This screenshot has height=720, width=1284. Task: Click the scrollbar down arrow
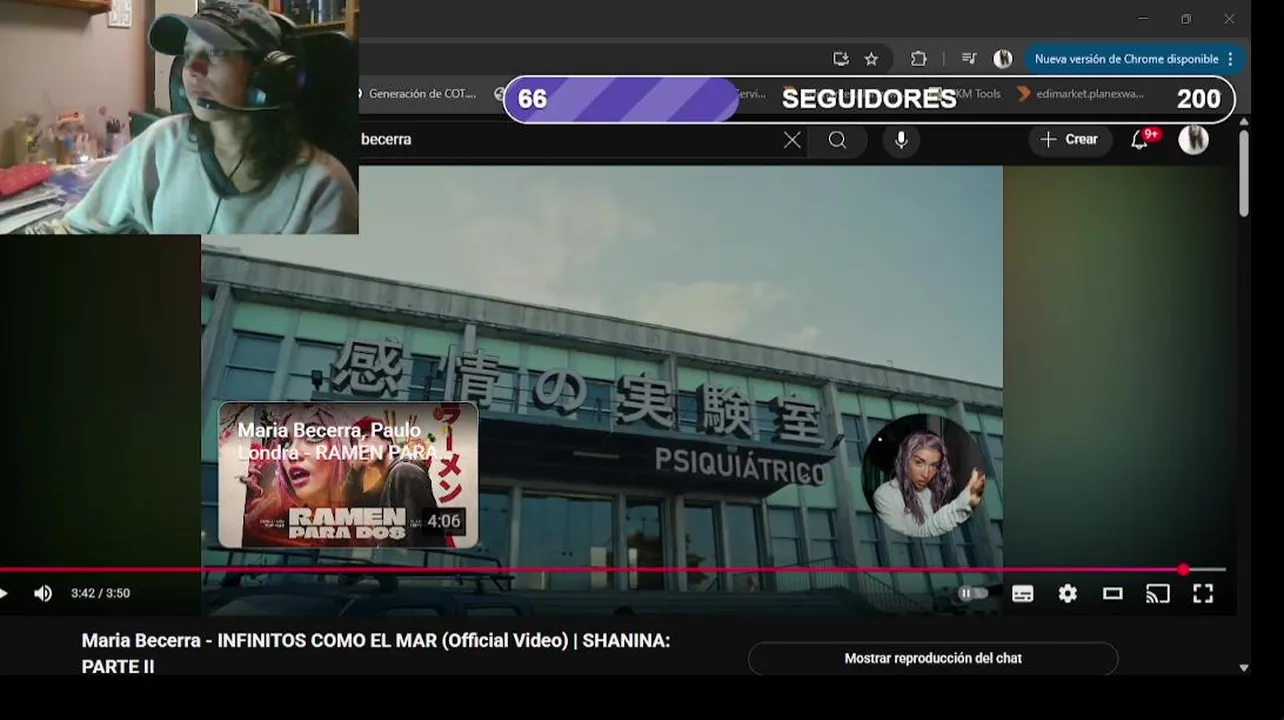pos(1244,667)
